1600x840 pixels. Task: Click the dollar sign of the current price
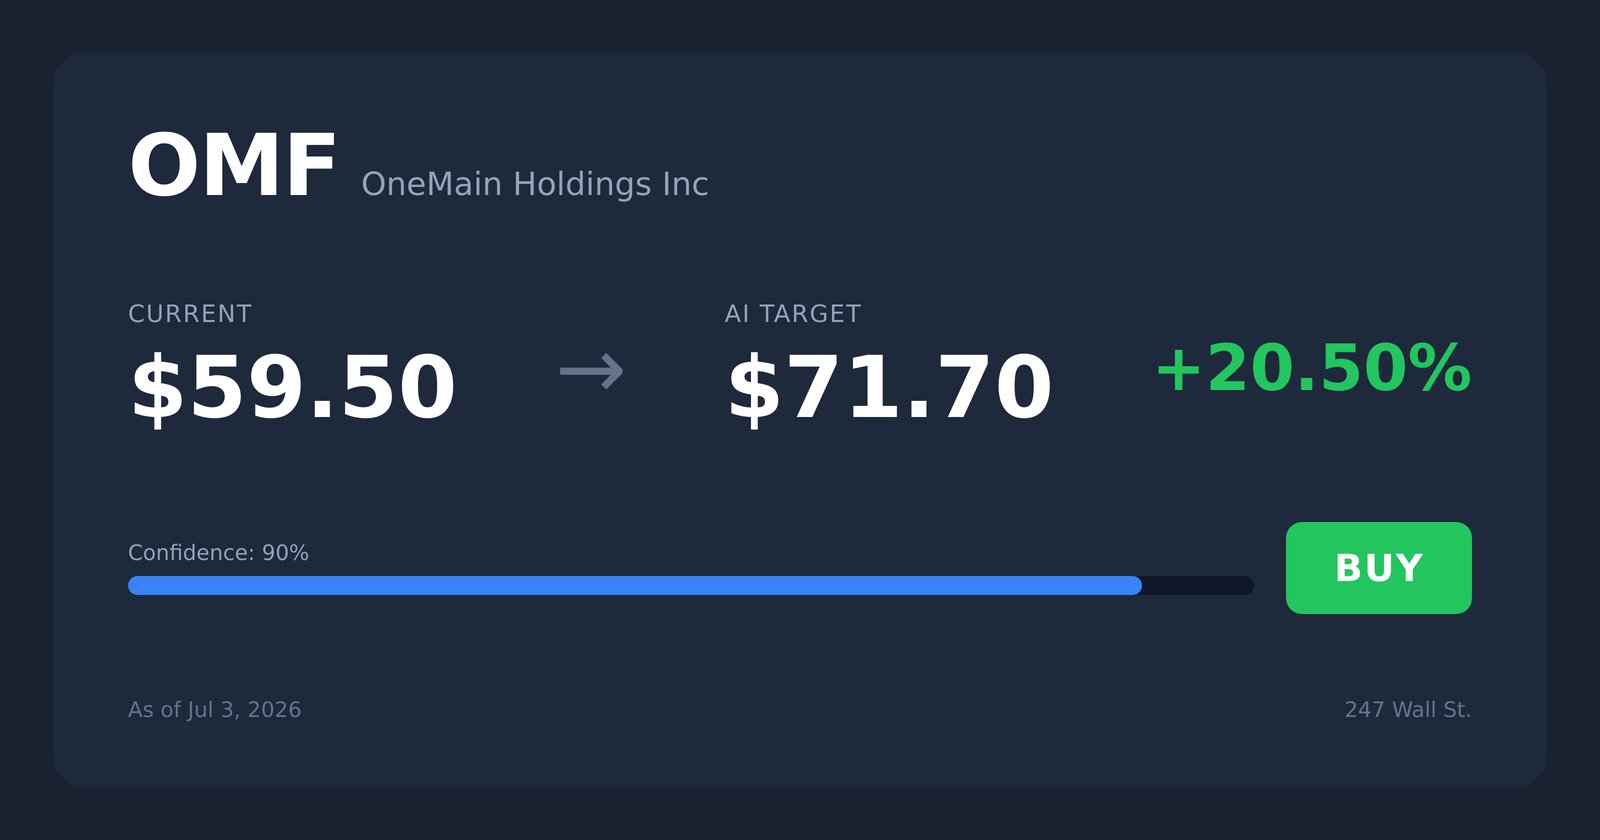coord(157,388)
